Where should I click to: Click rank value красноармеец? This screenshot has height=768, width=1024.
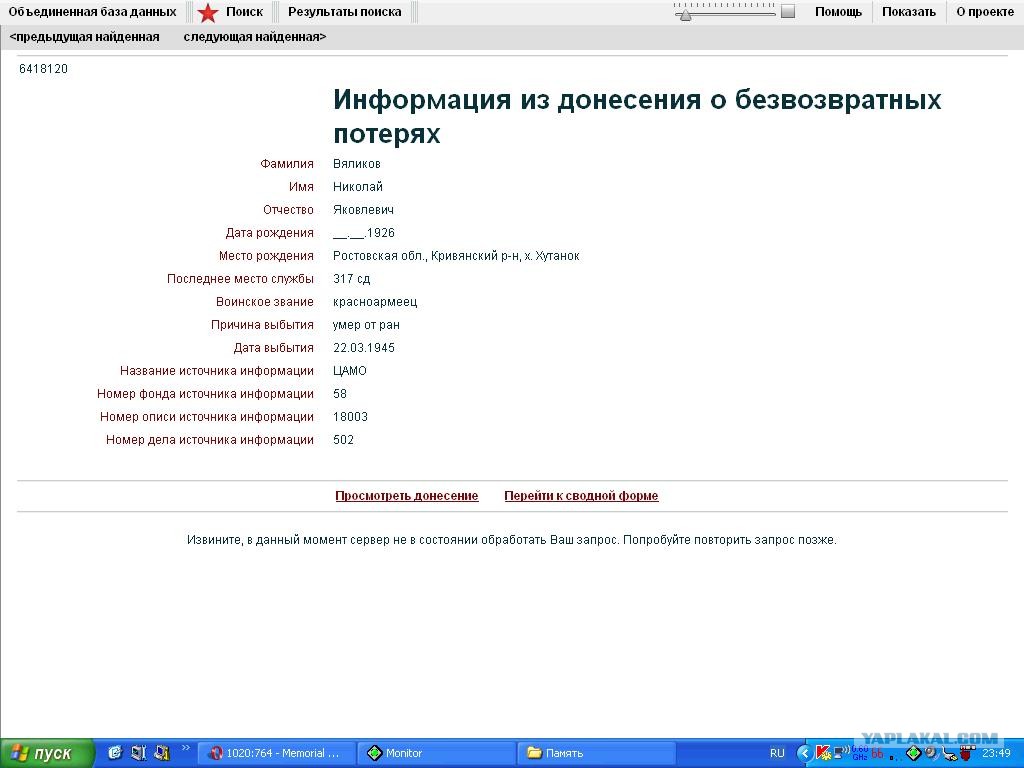click(375, 302)
